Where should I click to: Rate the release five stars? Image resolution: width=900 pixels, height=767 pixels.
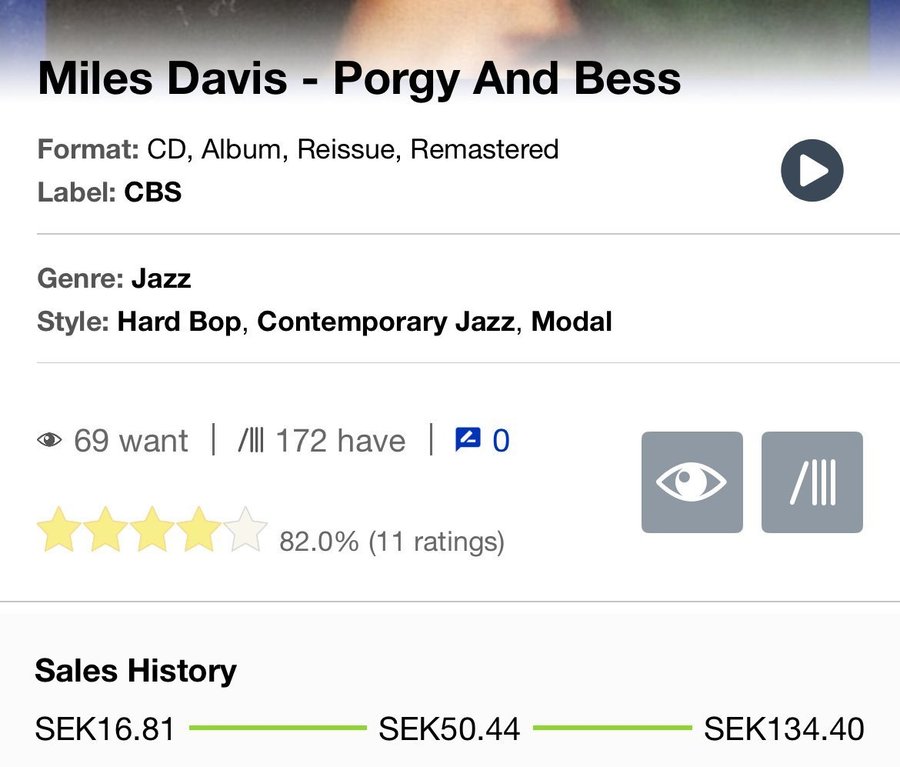click(246, 530)
